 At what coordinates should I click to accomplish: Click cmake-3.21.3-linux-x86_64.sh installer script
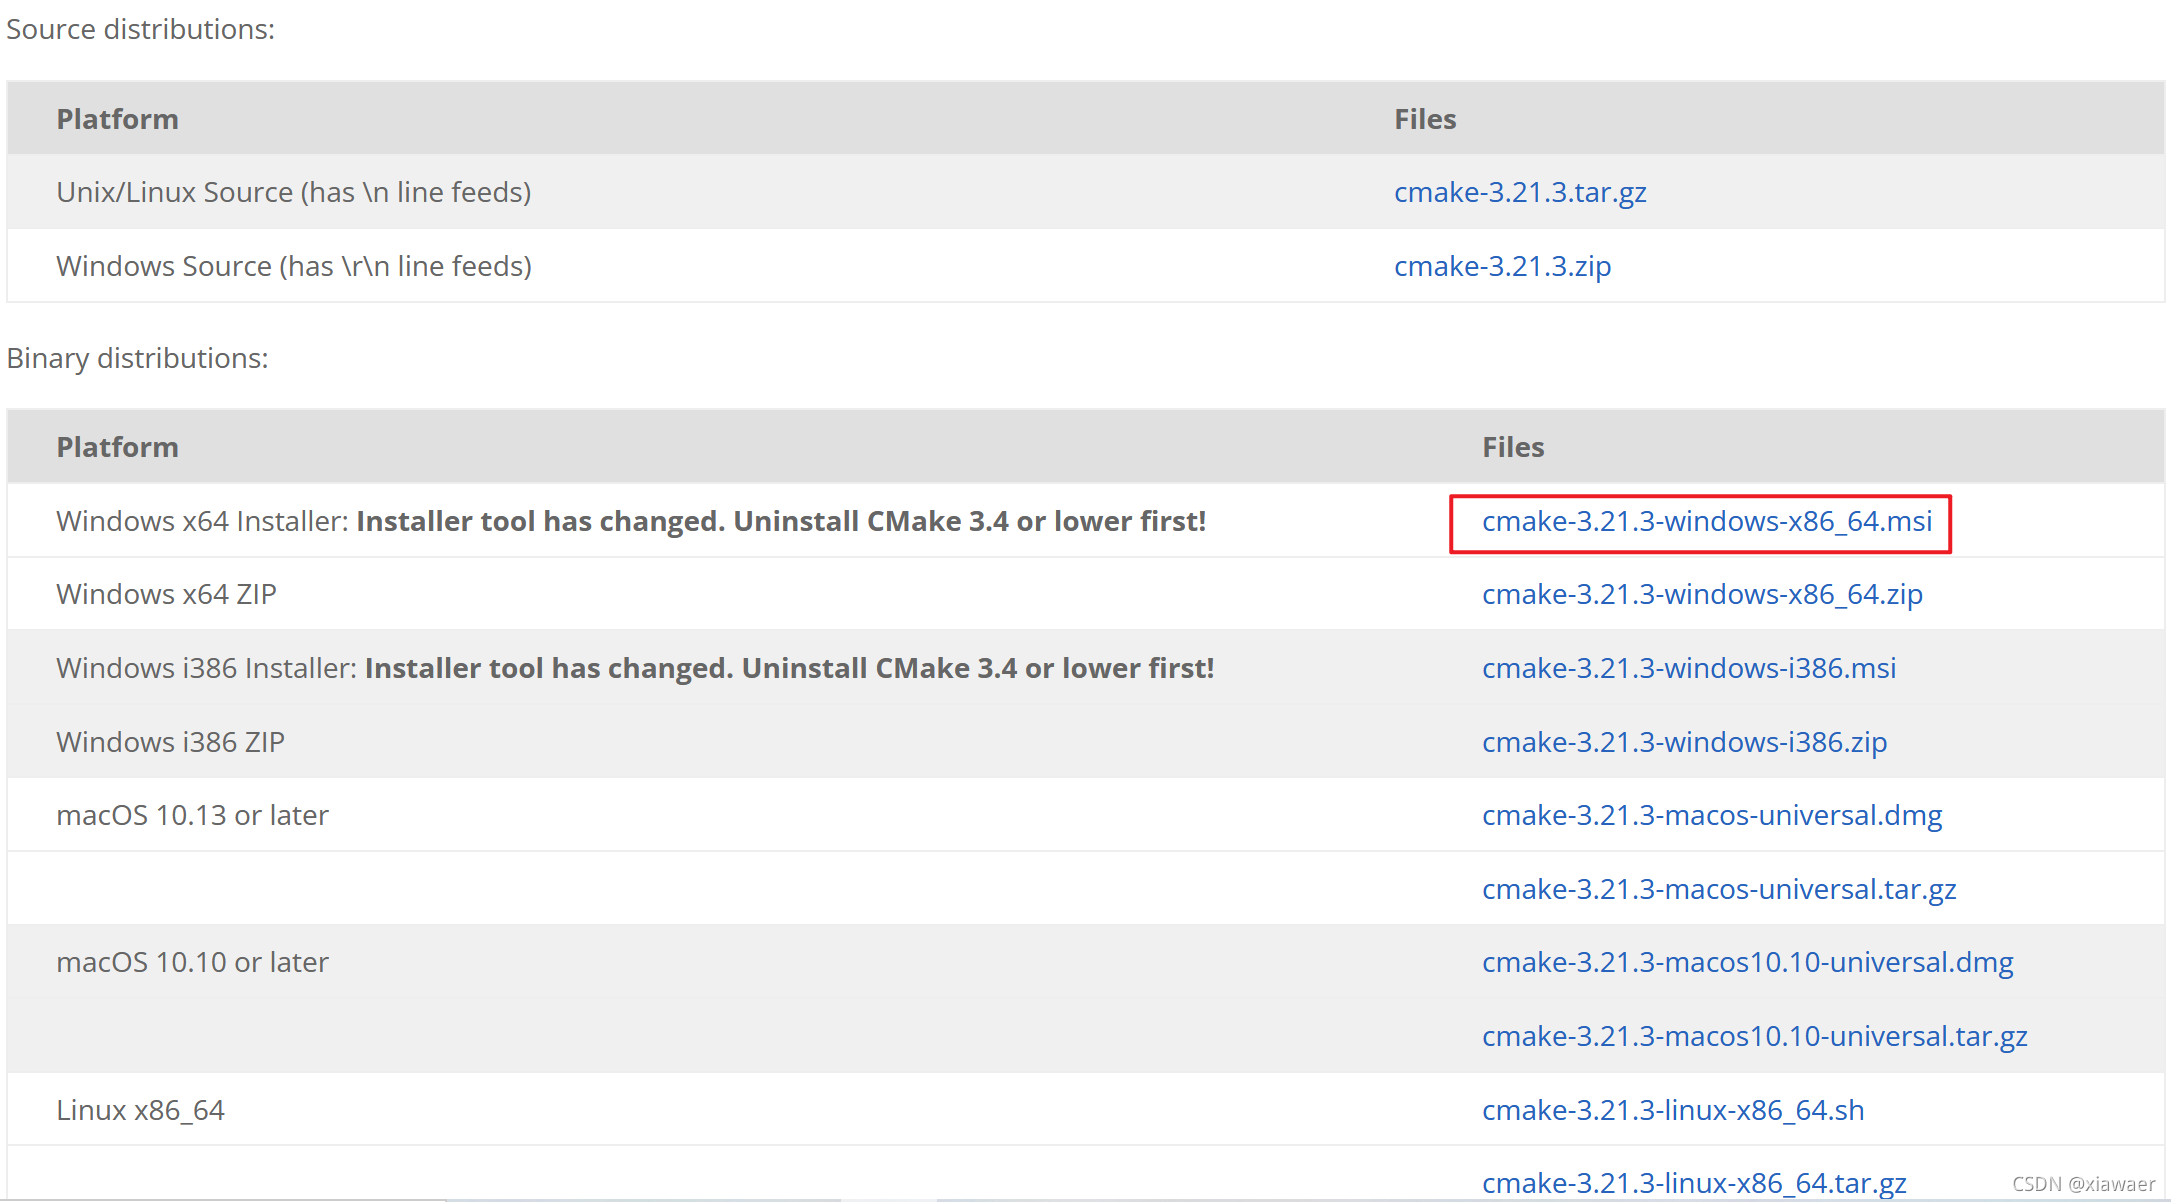(1673, 1110)
